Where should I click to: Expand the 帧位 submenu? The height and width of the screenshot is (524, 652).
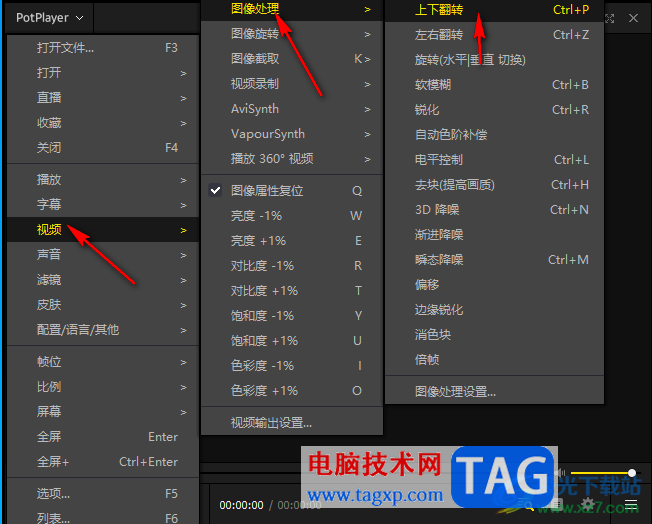coord(103,362)
